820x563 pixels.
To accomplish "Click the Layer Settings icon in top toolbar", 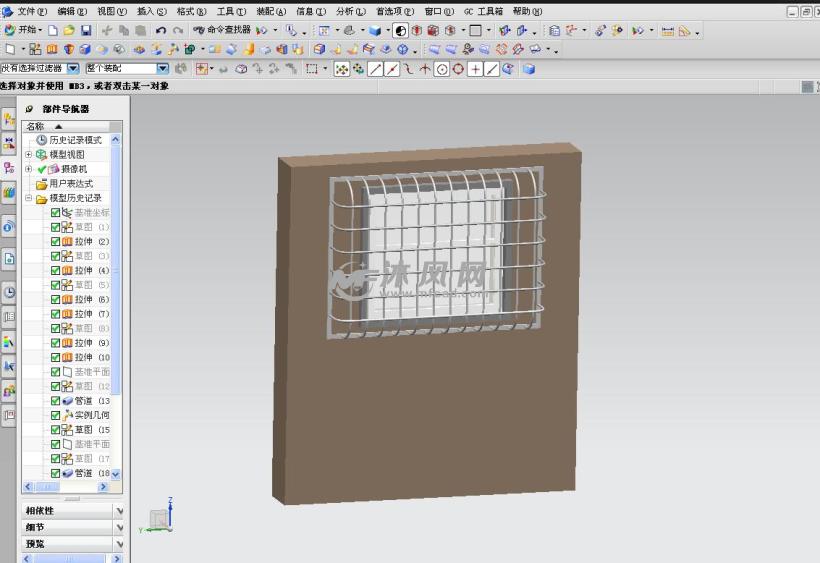I will point(554,31).
